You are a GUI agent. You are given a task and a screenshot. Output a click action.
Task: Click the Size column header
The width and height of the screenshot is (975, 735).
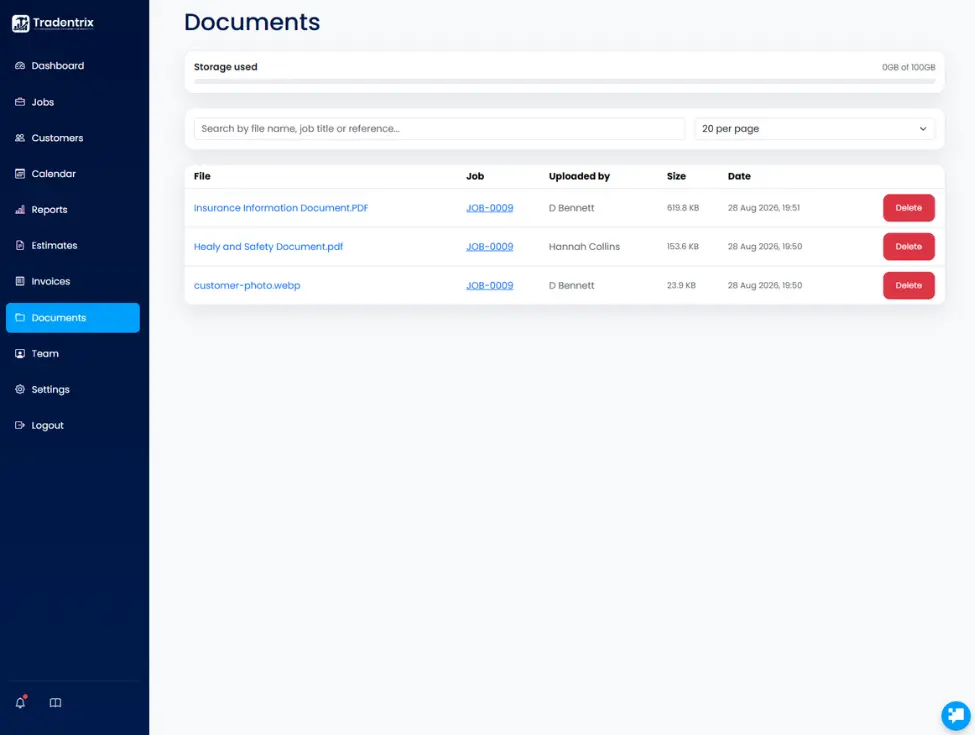[676, 176]
